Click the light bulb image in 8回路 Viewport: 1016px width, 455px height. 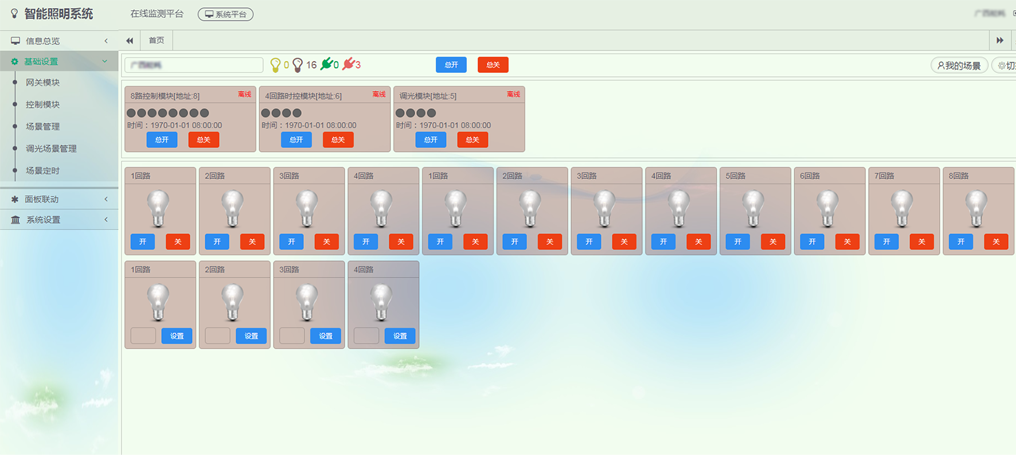[x=976, y=208]
